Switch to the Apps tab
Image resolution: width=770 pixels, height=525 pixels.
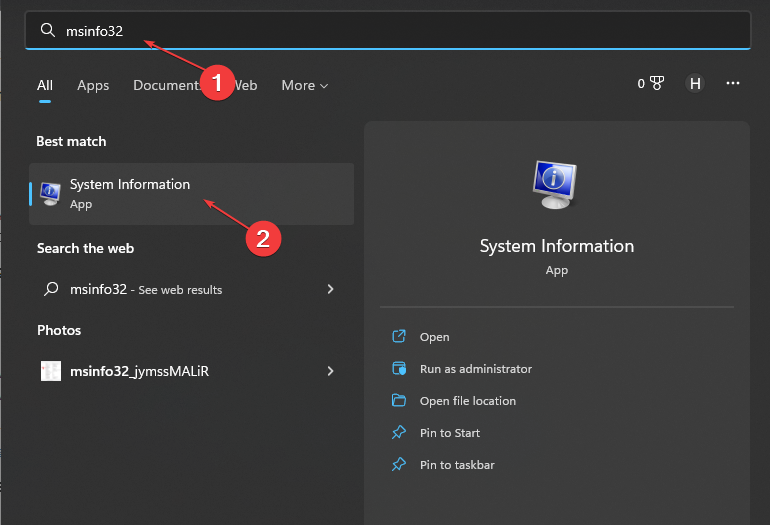(93, 85)
